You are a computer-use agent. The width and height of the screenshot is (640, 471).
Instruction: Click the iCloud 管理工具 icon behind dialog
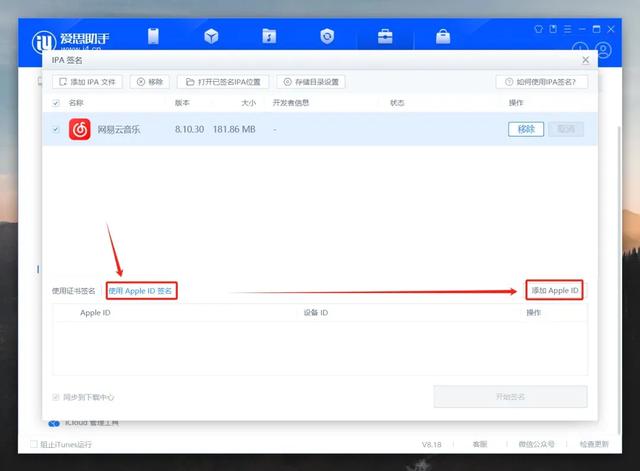click(x=54, y=423)
